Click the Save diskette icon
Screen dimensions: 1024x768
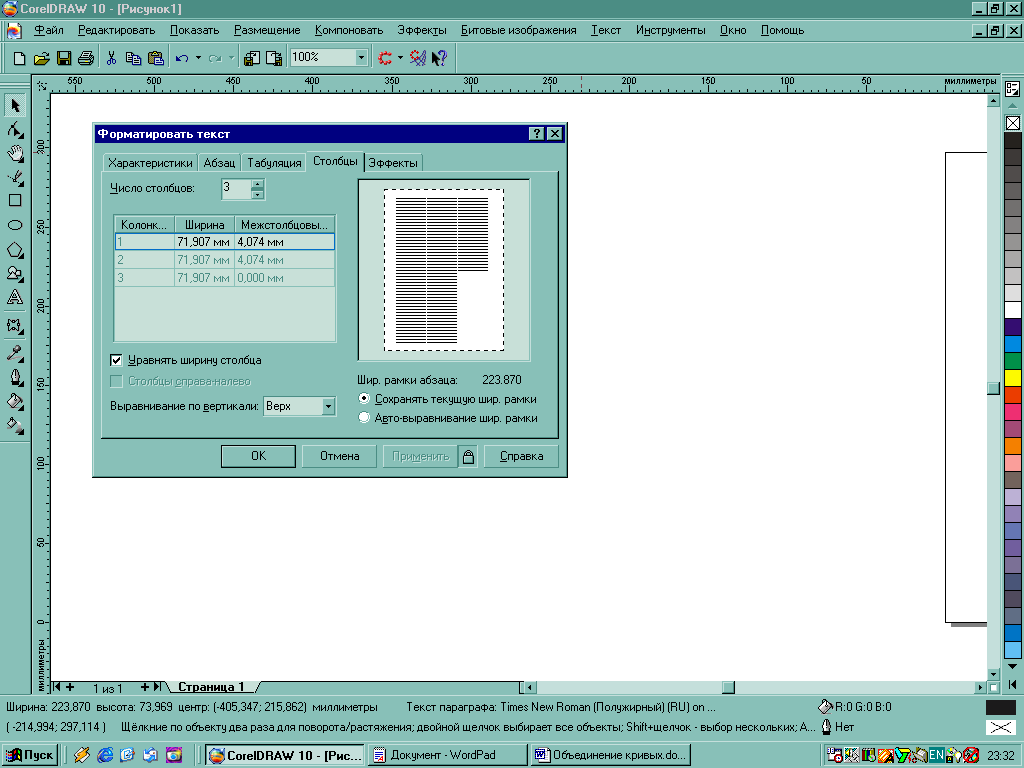click(x=64, y=58)
